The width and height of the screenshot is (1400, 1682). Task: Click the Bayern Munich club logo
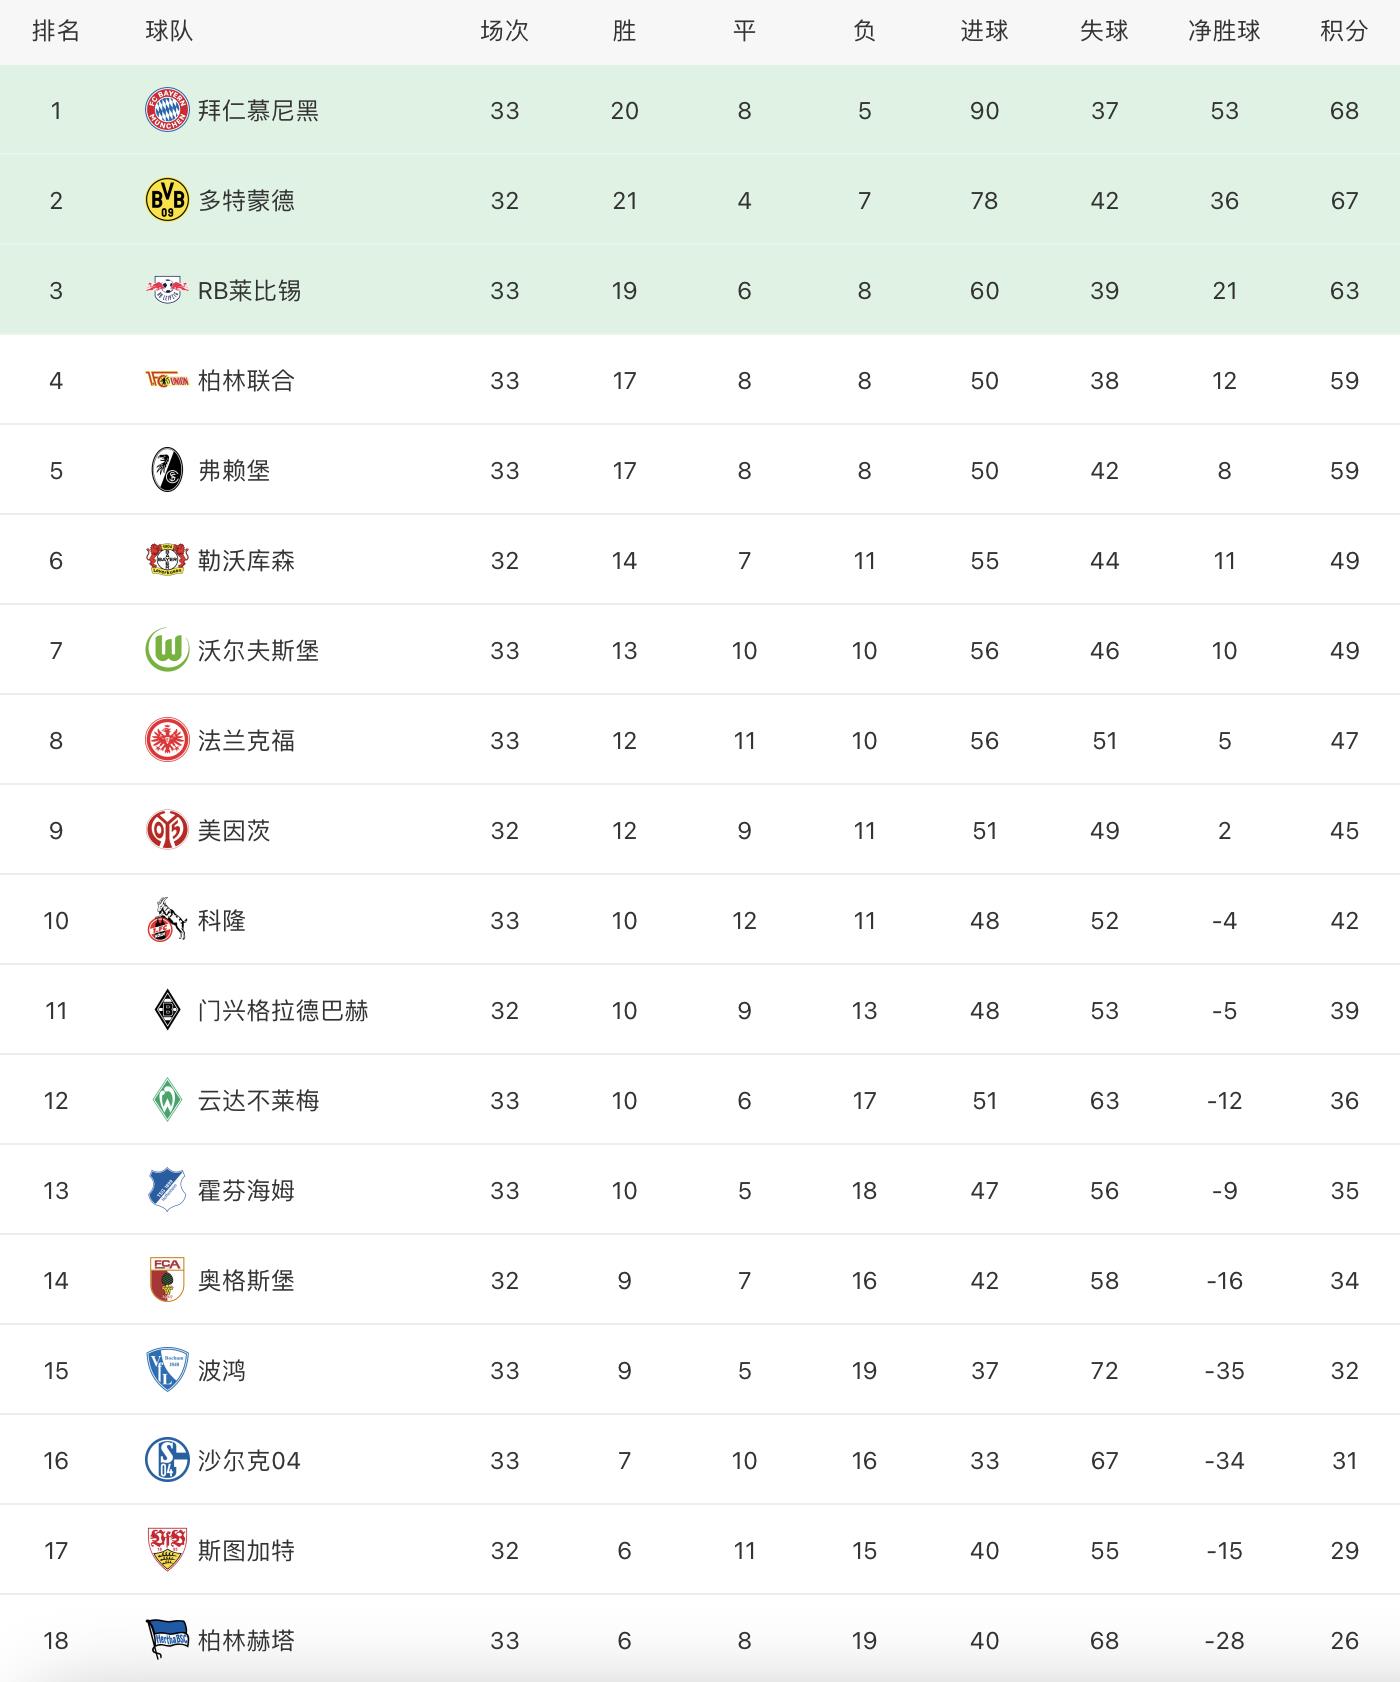pos(167,110)
